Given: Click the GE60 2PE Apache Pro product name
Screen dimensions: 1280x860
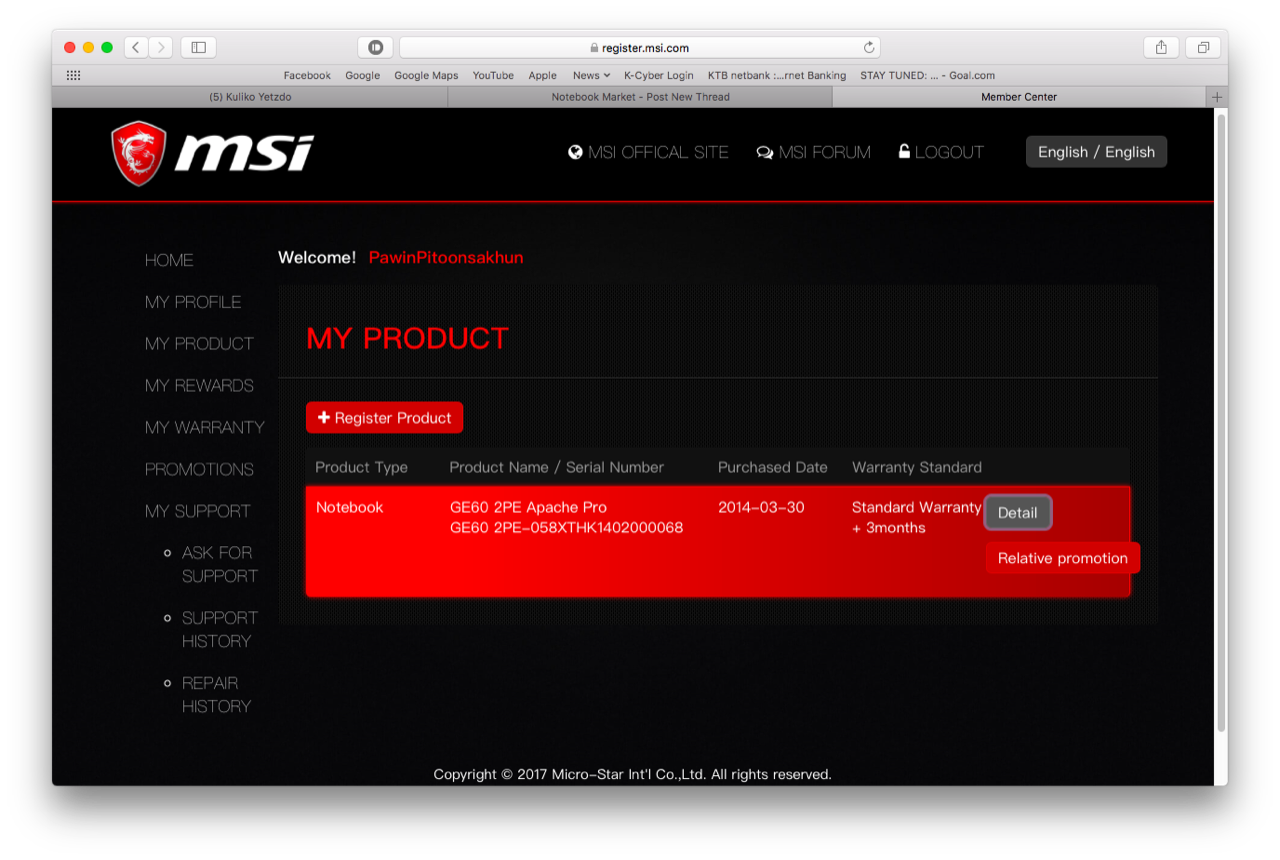Looking at the screenshot, I should [528, 507].
